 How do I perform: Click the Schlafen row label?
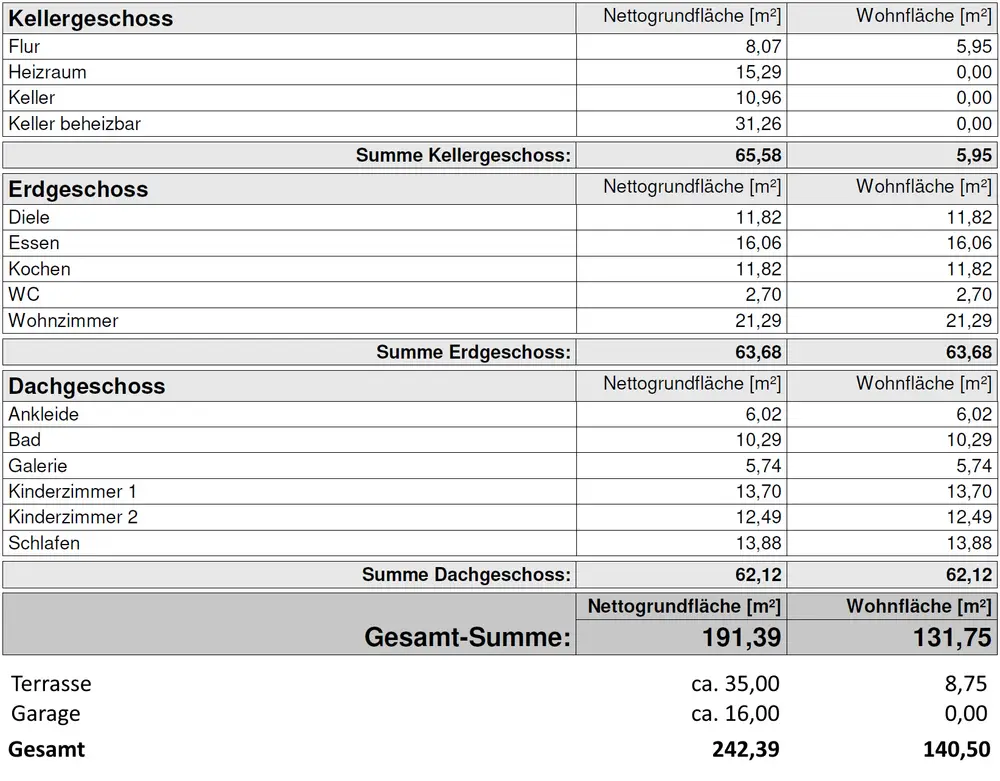[x=44, y=543]
